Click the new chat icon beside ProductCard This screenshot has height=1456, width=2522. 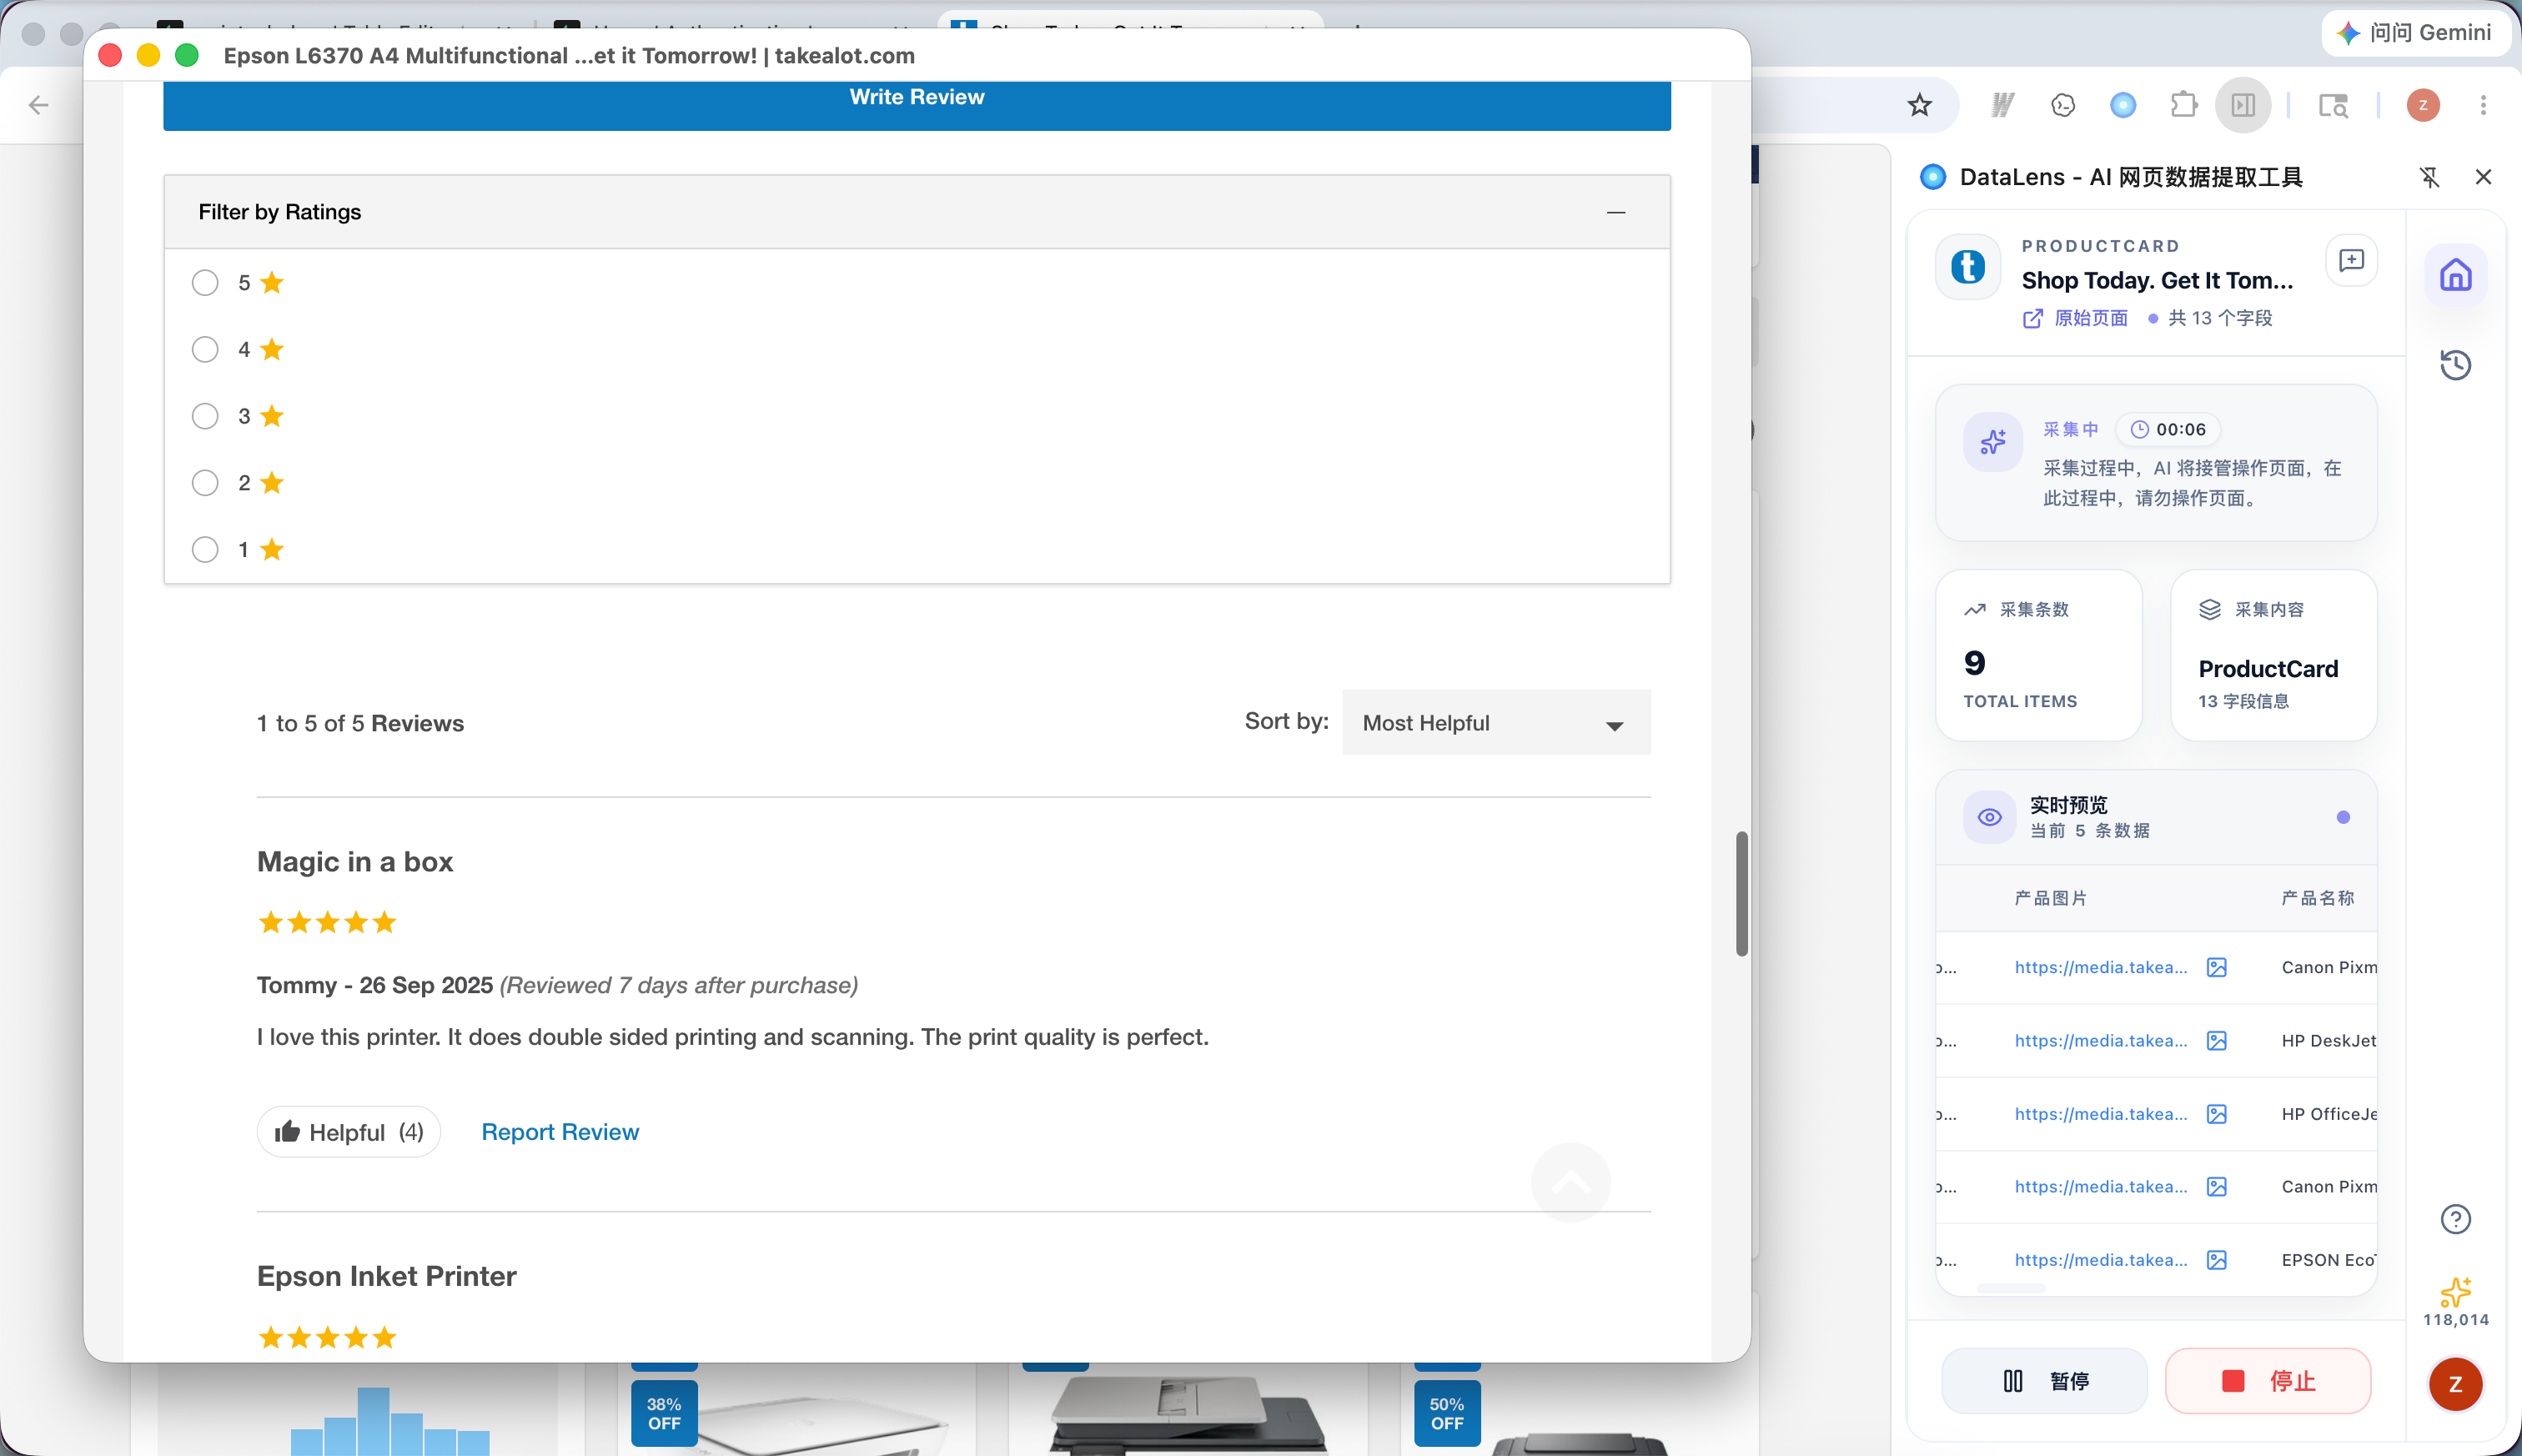(2351, 260)
